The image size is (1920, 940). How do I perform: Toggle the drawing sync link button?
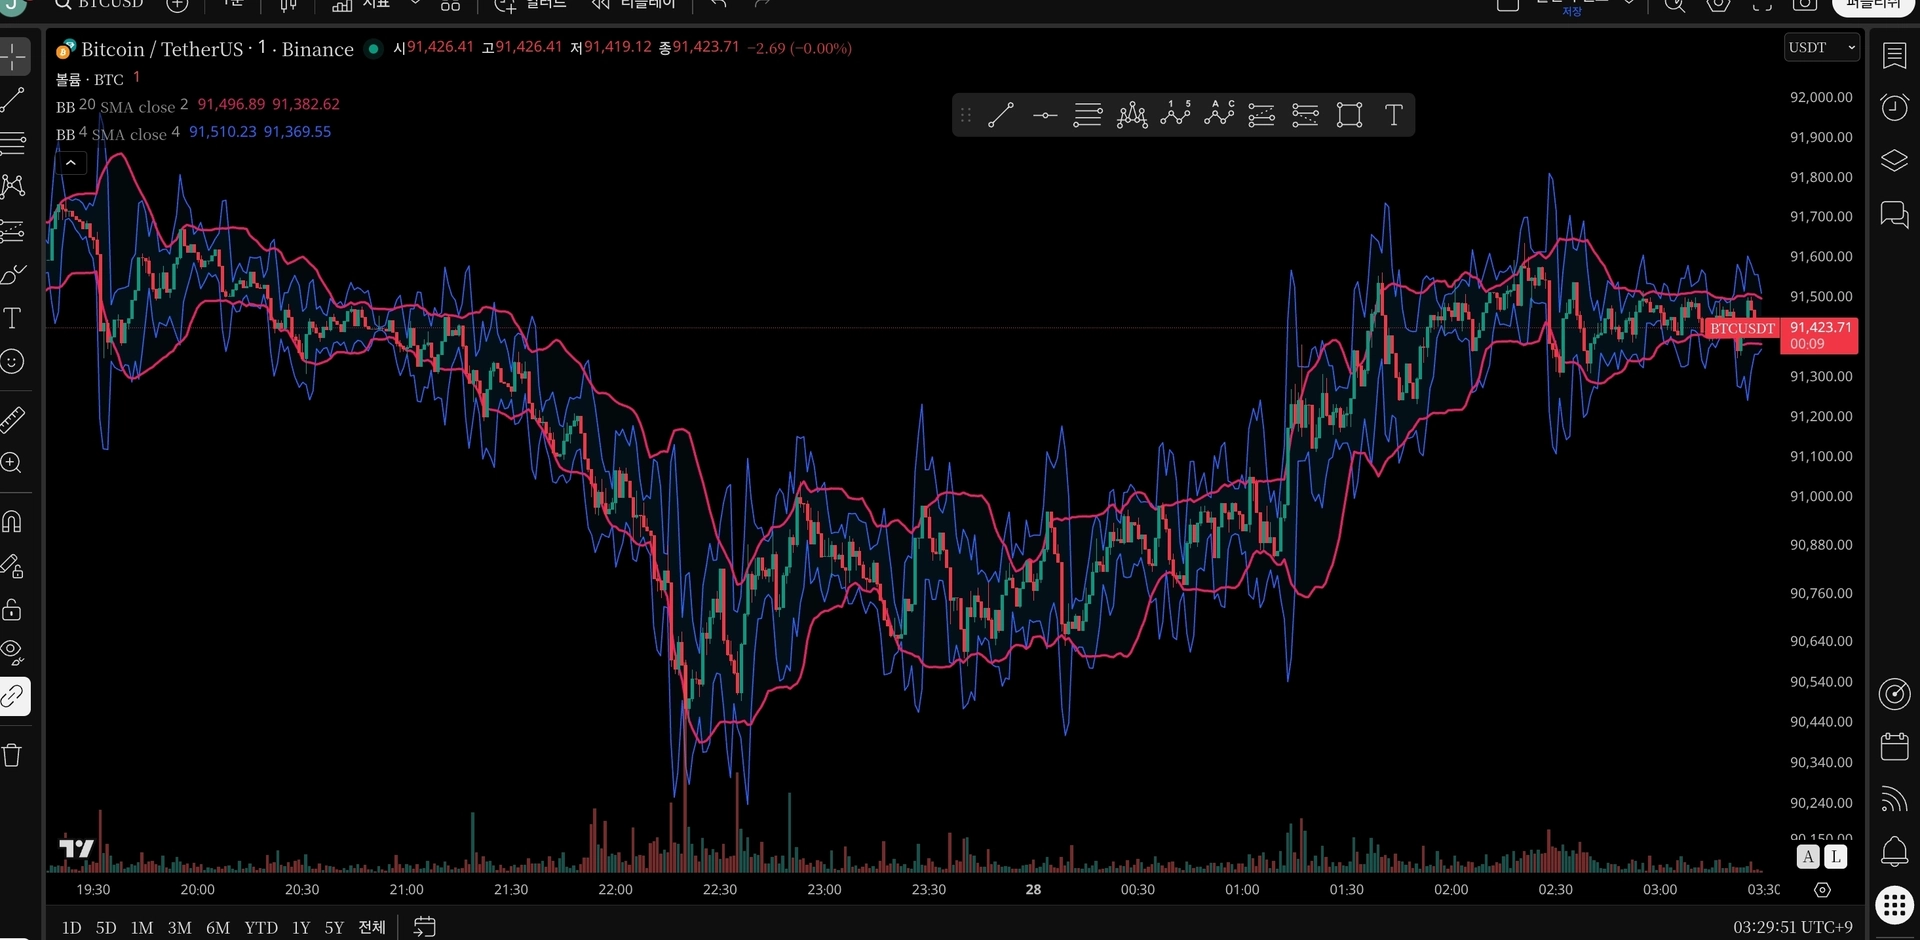tap(14, 696)
